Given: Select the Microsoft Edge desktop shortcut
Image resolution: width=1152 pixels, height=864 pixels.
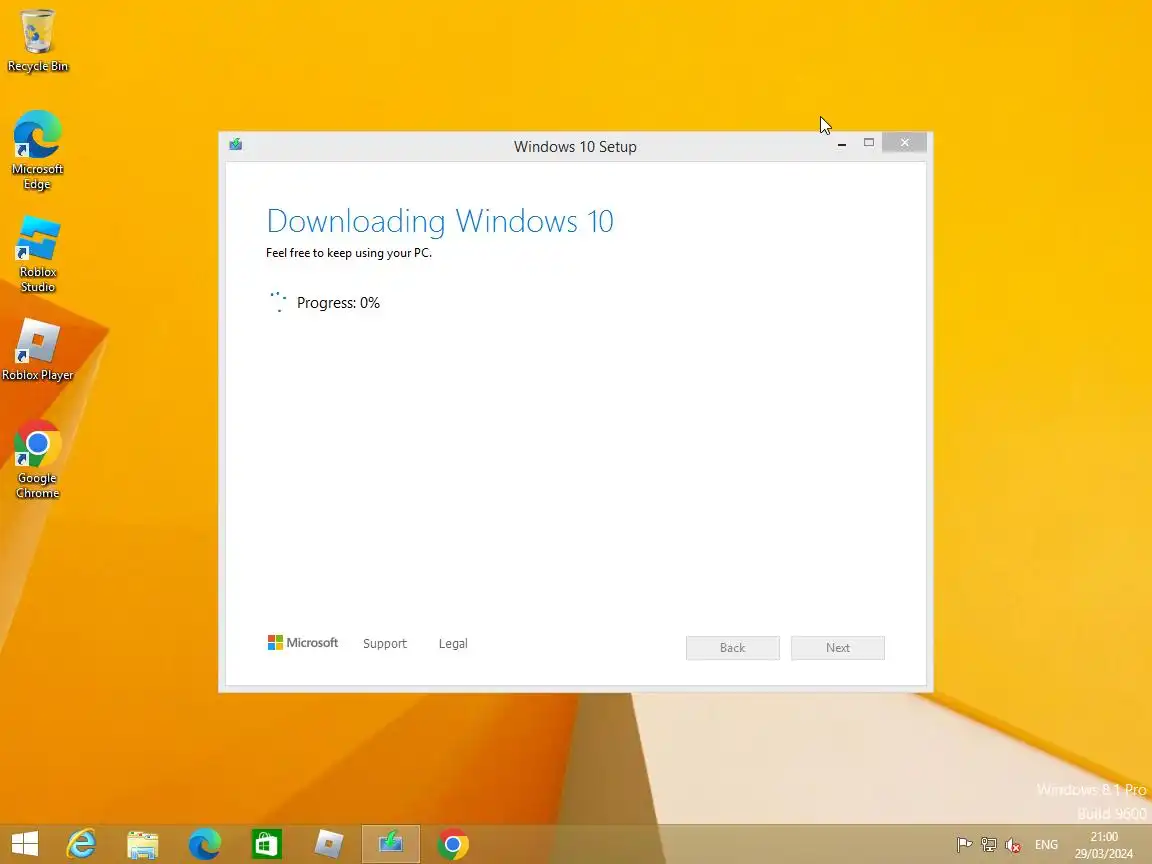Looking at the screenshot, I should [x=37, y=151].
